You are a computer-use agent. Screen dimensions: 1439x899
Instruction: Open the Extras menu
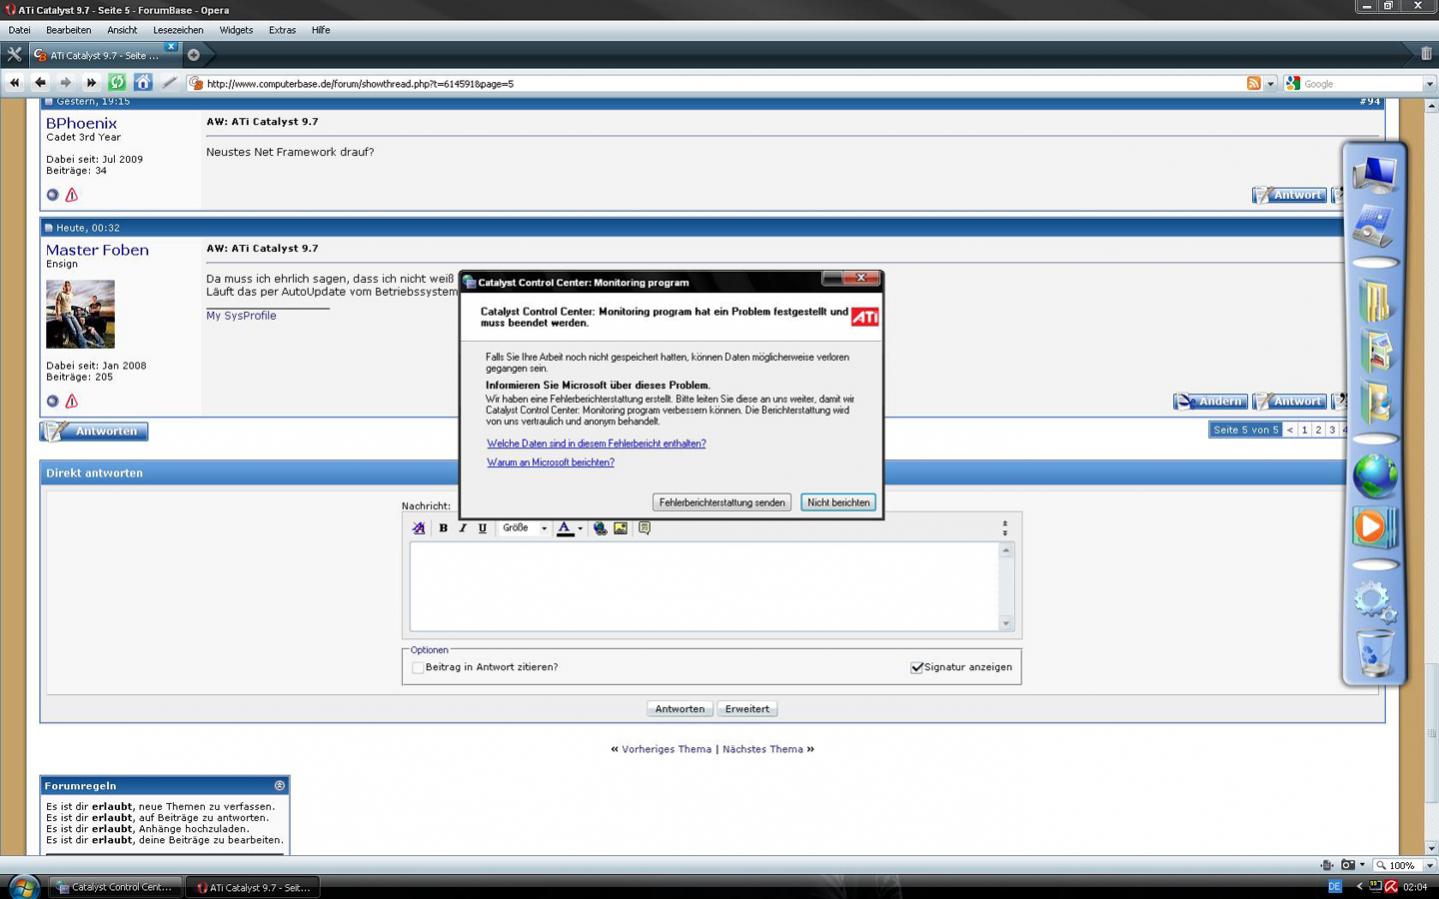pos(282,30)
